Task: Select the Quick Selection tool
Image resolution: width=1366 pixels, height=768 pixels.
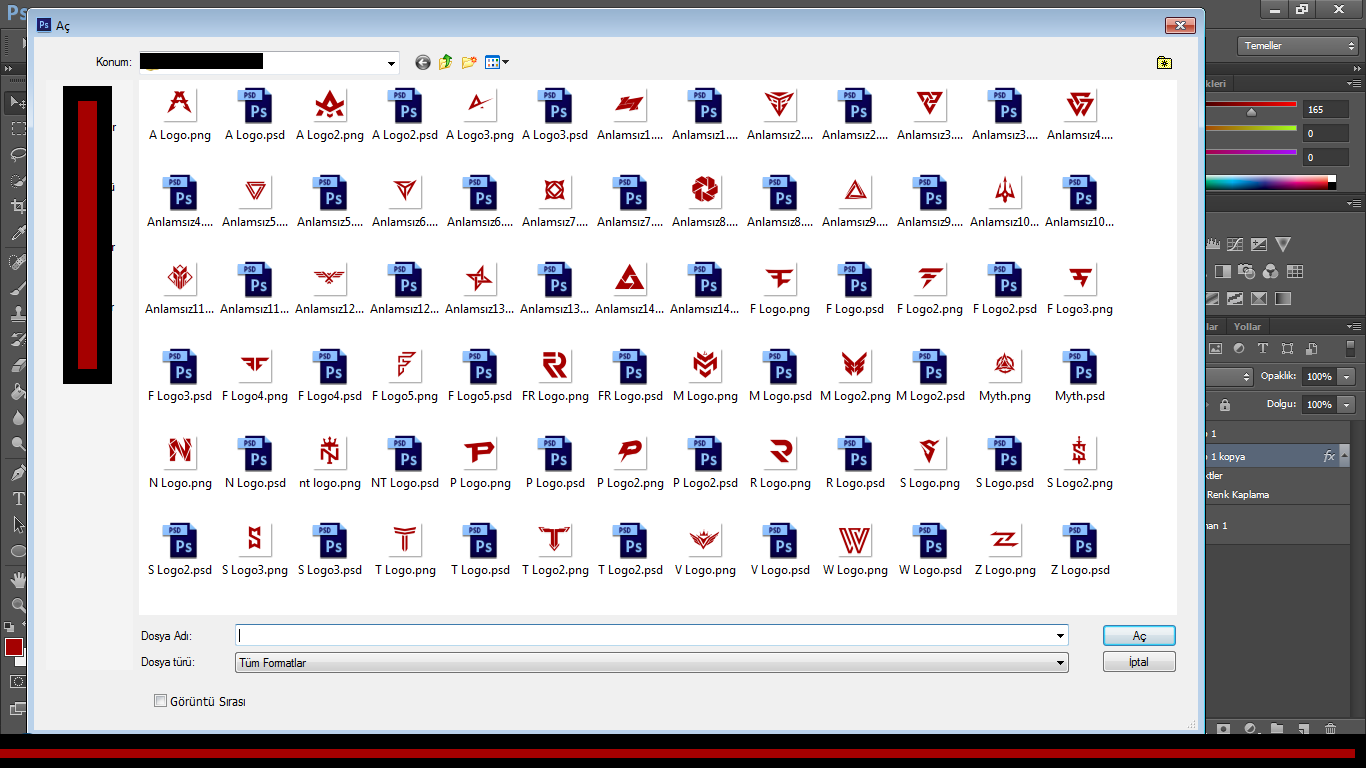Action: click(17, 181)
